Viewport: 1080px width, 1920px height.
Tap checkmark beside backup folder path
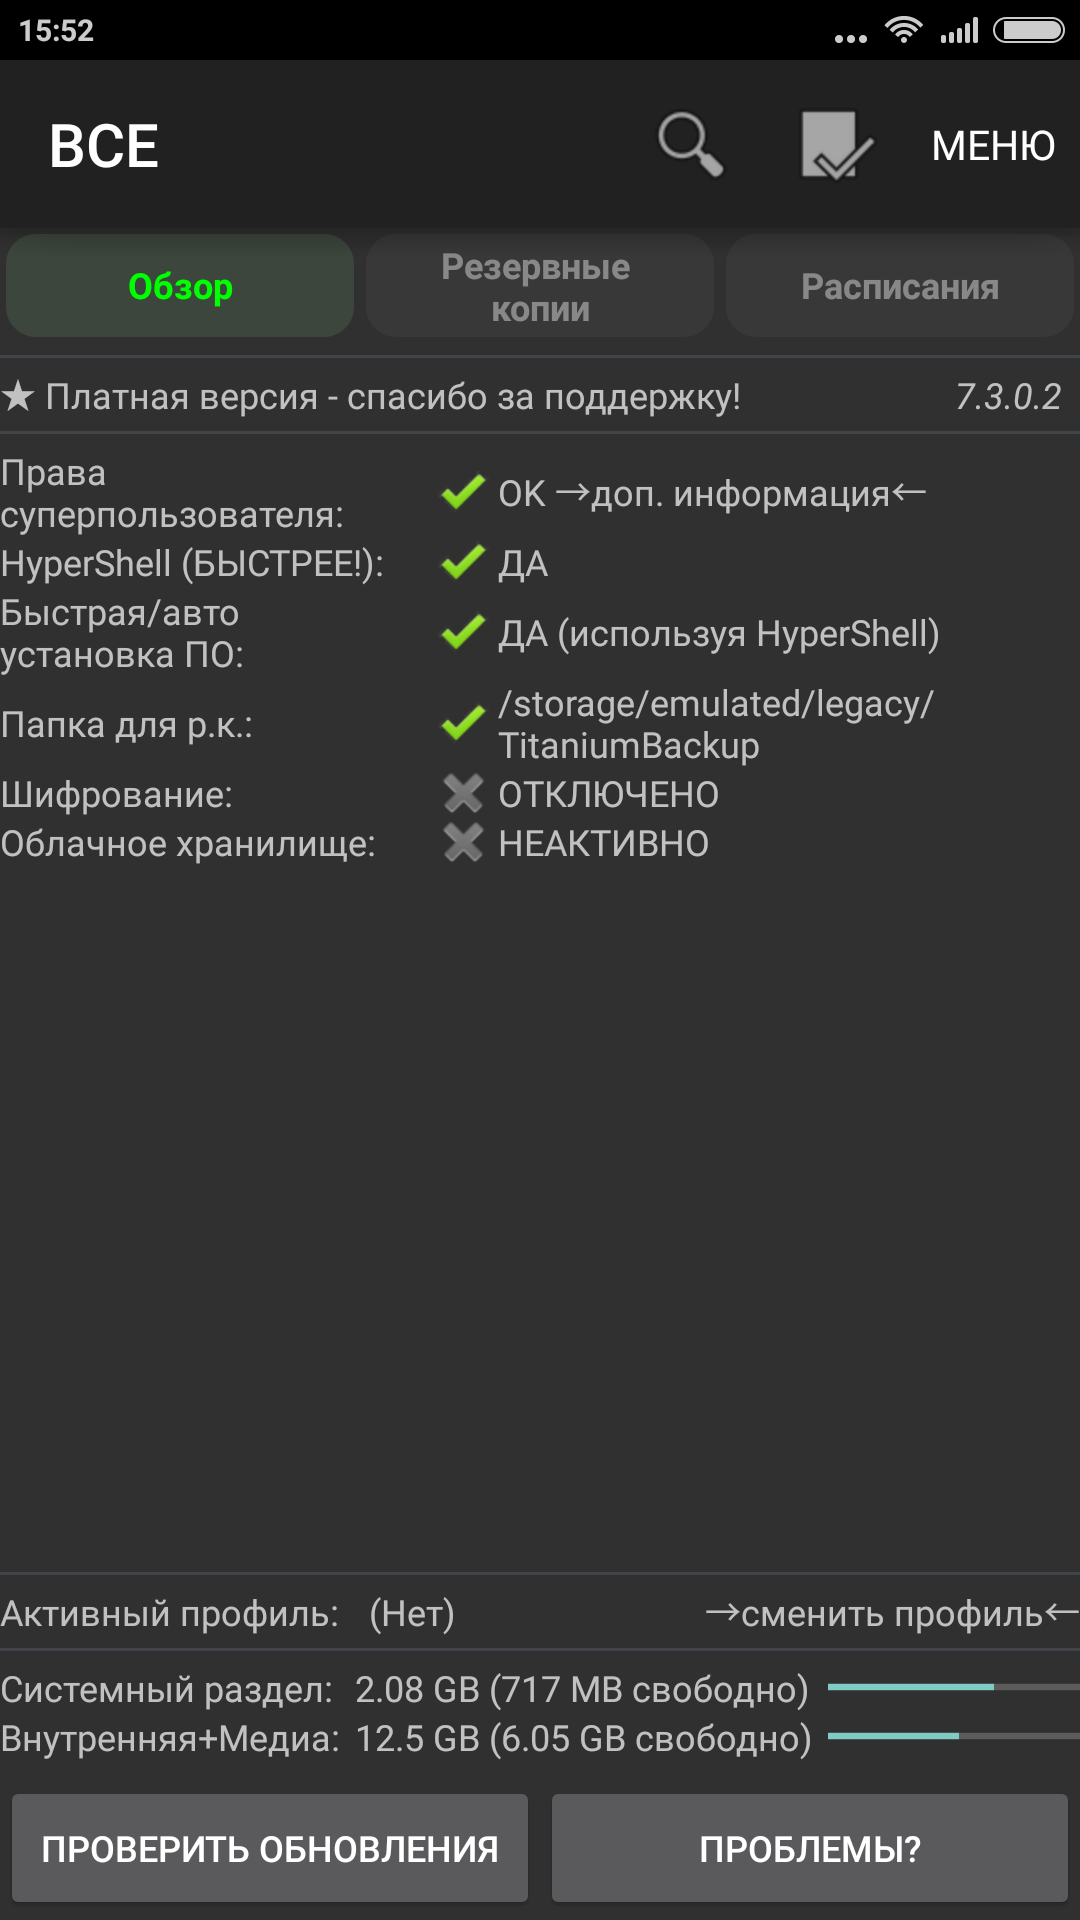coord(463,724)
